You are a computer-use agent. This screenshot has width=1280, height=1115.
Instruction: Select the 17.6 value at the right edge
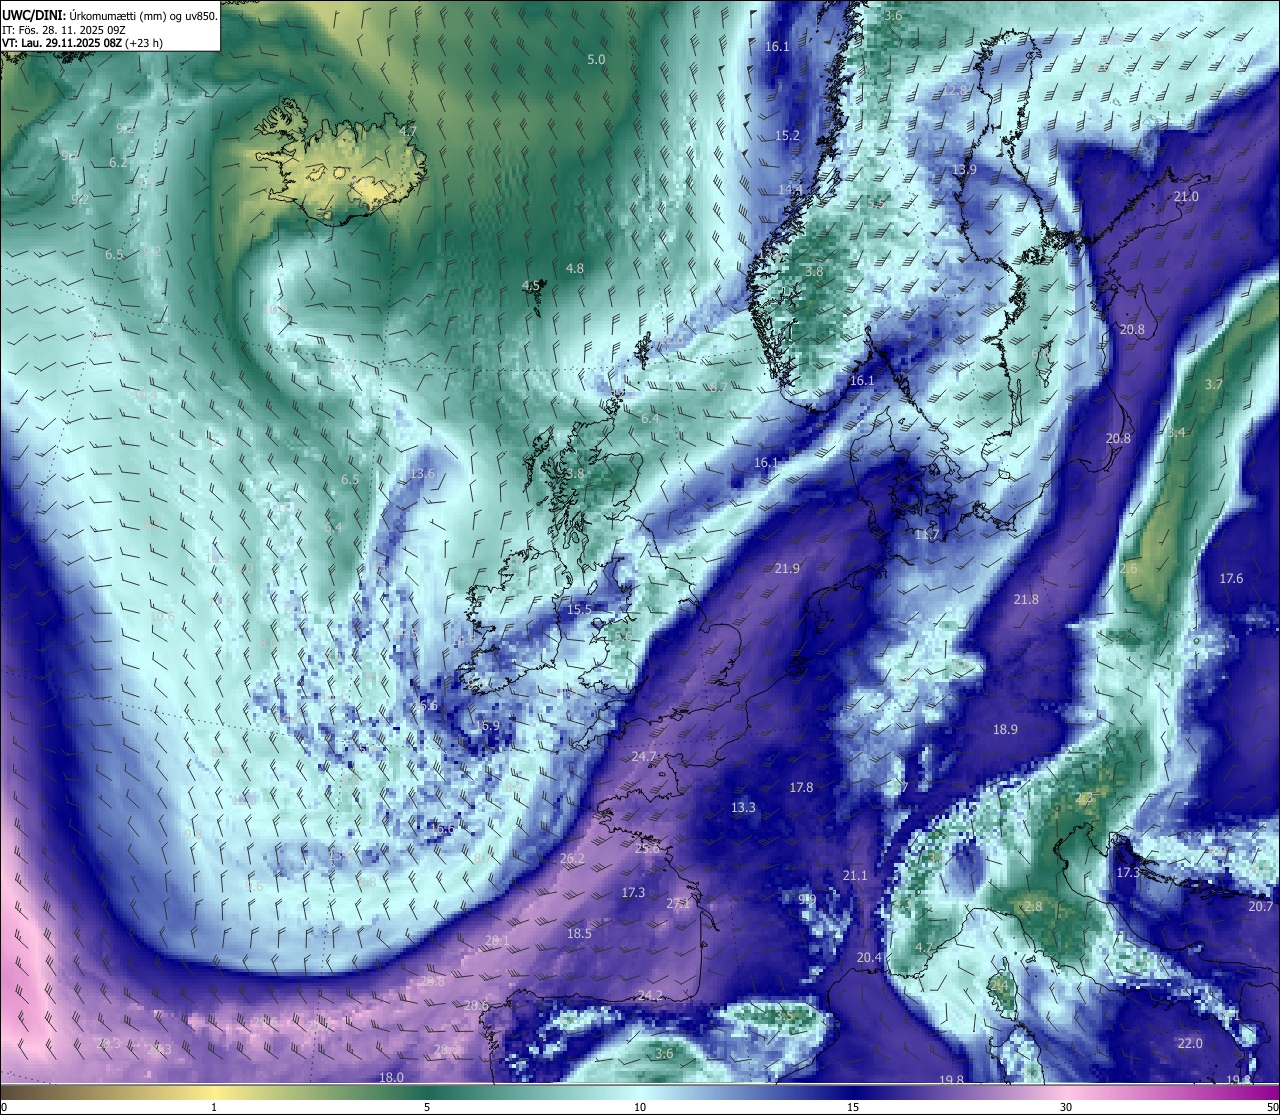[1231, 578]
